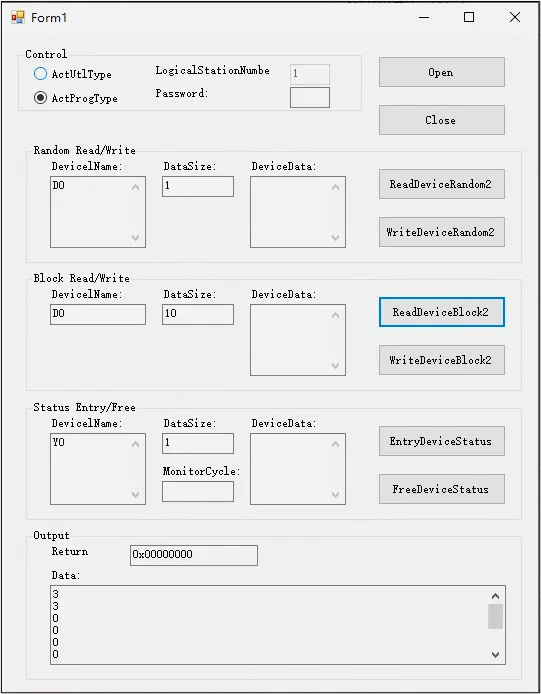Click Output Data scrollbar down arrow
The width and height of the screenshot is (541, 694).
click(495, 655)
